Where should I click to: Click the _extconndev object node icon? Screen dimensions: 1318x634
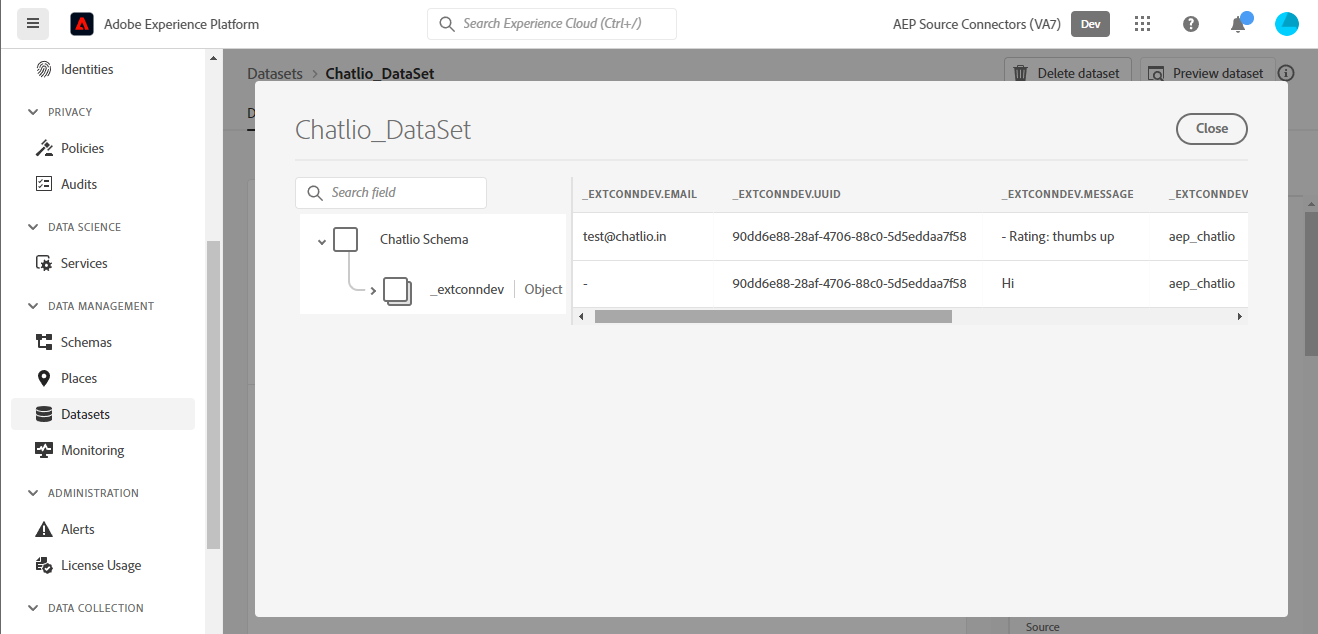(398, 290)
